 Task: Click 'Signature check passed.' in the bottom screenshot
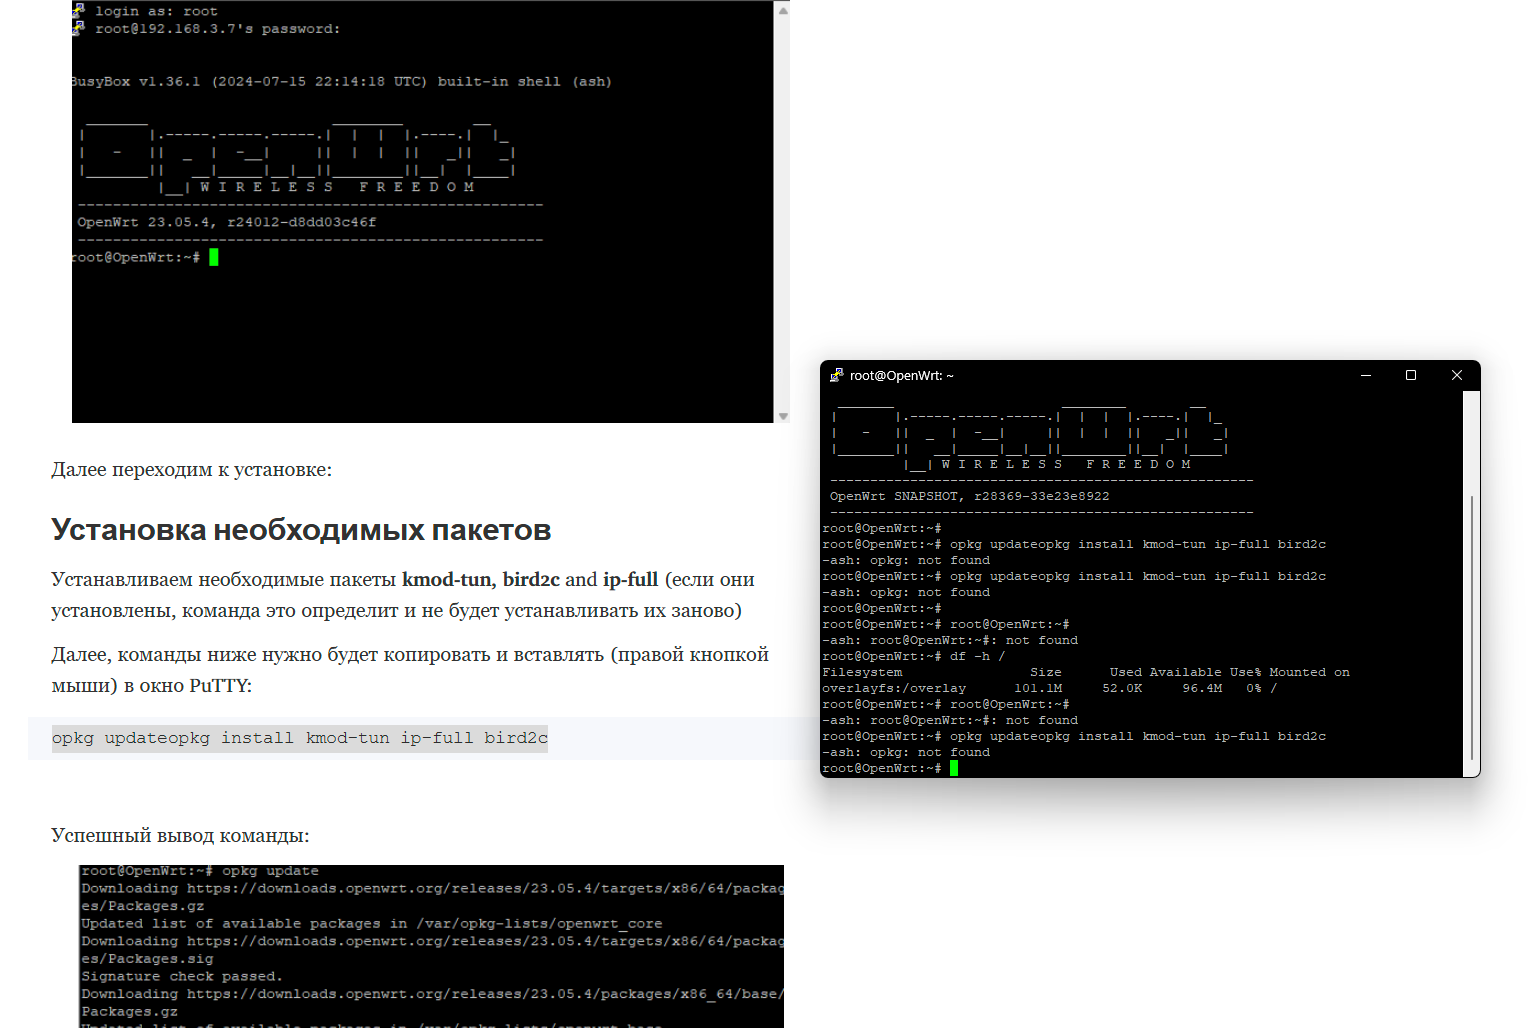(182, 976)
